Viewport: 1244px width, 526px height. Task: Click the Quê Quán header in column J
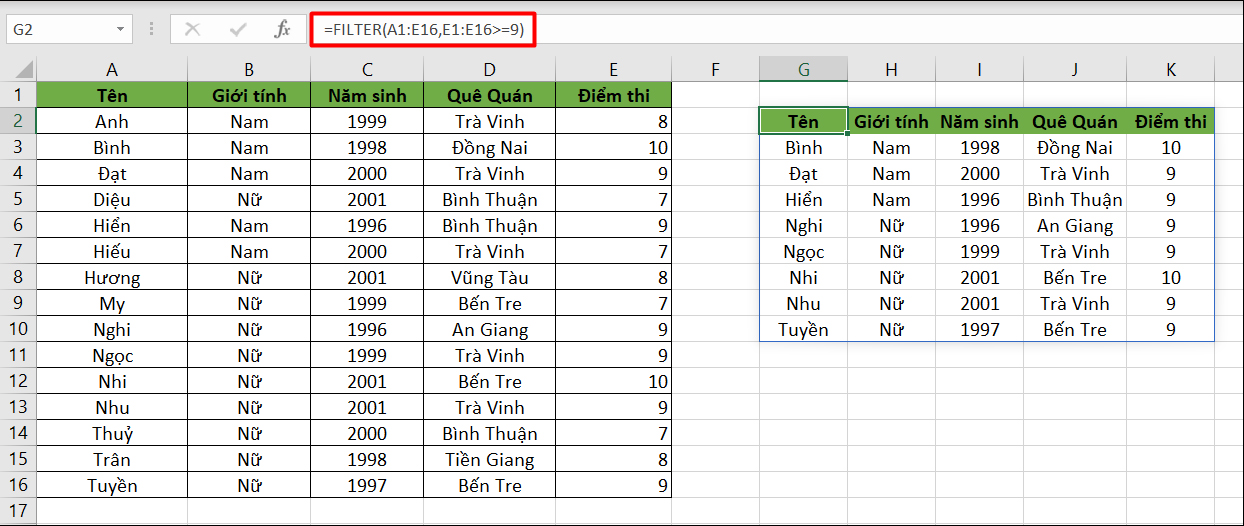point(1074,121)
